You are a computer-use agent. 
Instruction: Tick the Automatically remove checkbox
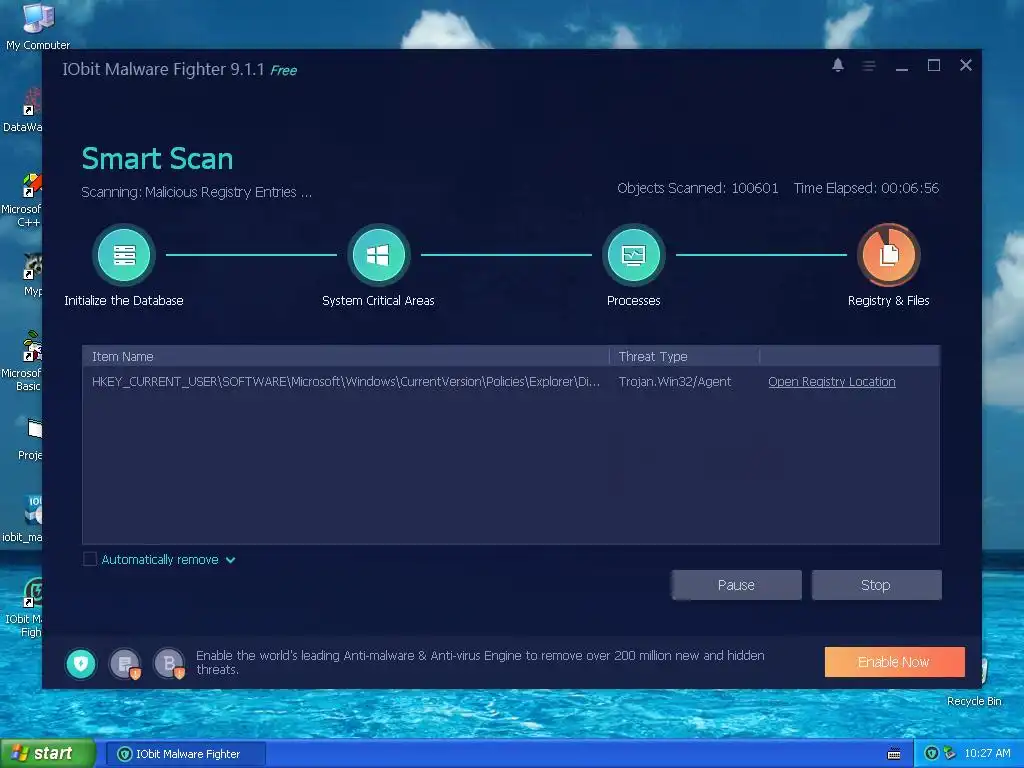[x=90, y=559]
